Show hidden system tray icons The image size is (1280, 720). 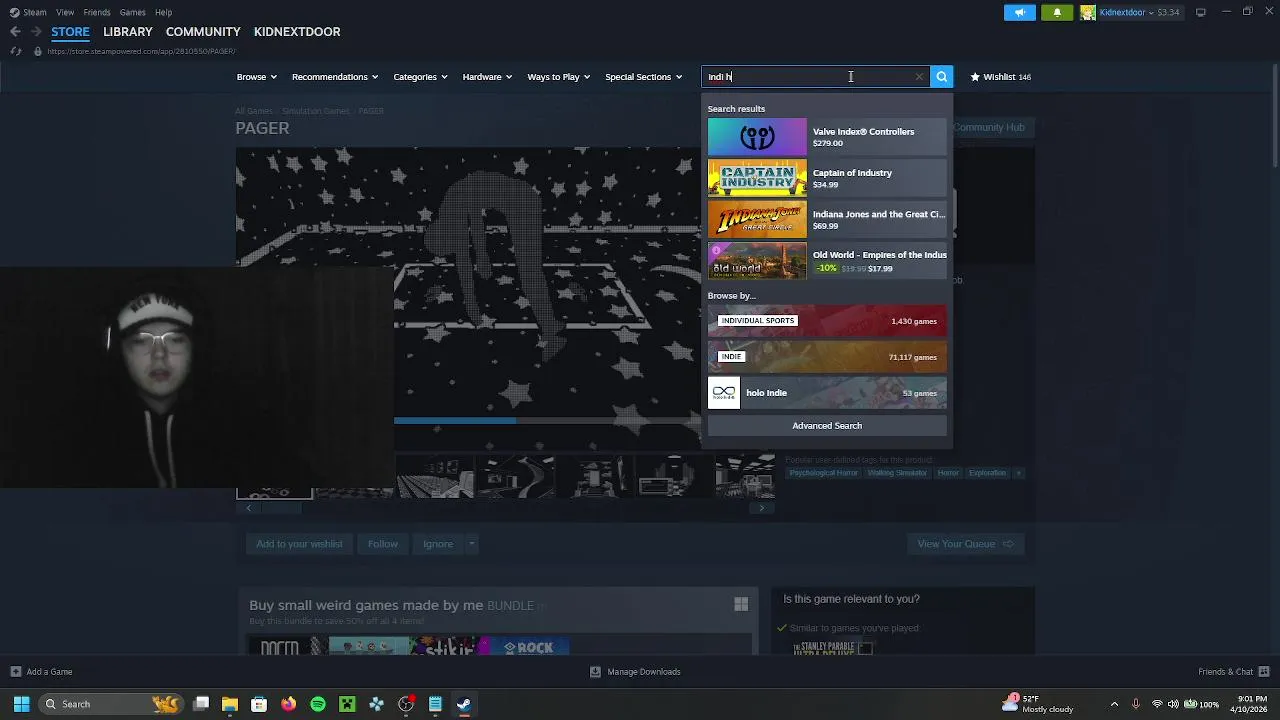tap(1114, 704)
